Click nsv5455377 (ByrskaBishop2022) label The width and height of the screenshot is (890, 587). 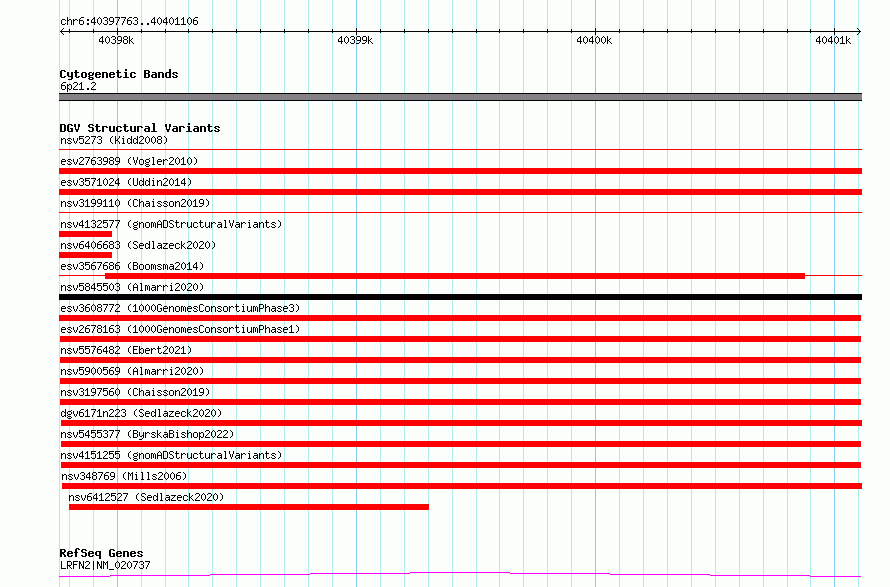tap(147, 434)
